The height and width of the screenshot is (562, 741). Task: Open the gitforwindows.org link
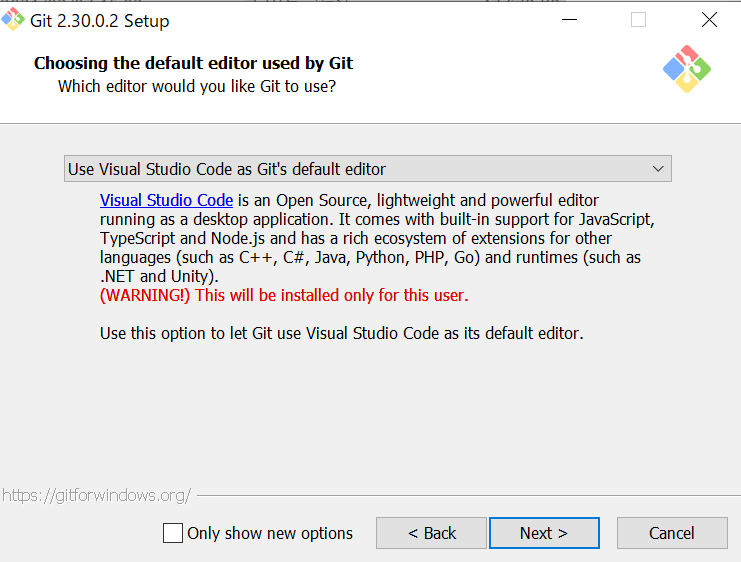pos(96,495)
